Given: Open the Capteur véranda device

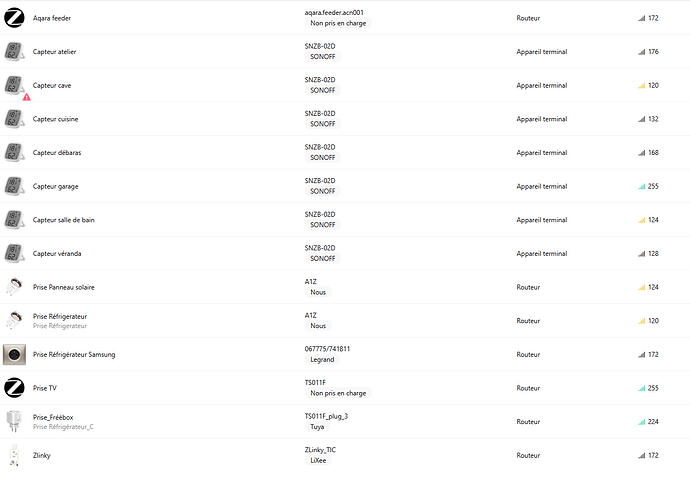Looking at the screenshot, I should 58,254.
